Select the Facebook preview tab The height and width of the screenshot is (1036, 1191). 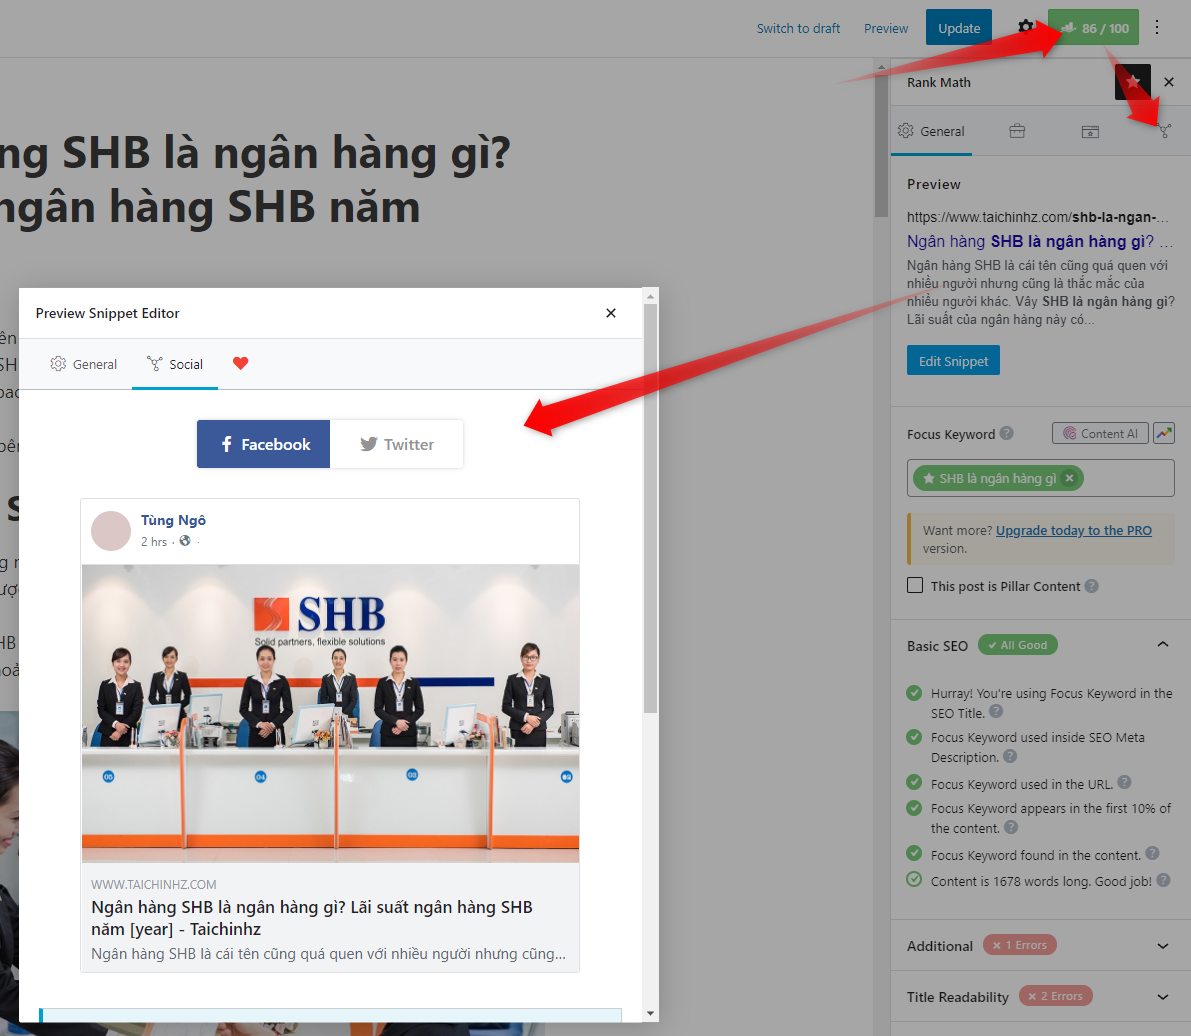[x=264, y=444]
